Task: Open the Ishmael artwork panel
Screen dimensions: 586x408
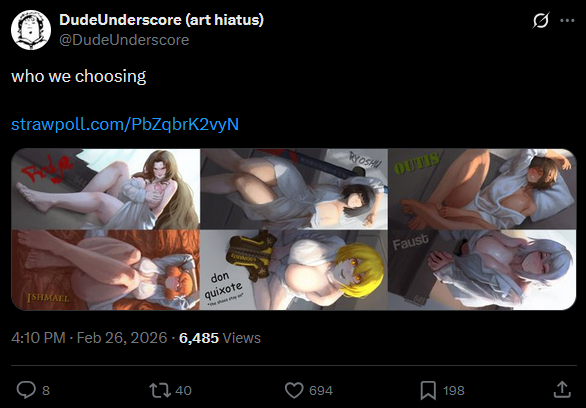Action: pyautogui.click(x=105, y=270)
